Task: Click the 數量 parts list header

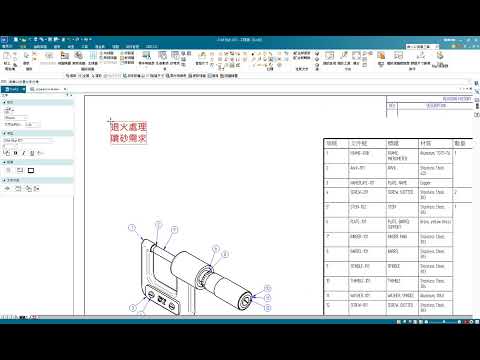Action: pyautogui.click(x=460, y=144)
